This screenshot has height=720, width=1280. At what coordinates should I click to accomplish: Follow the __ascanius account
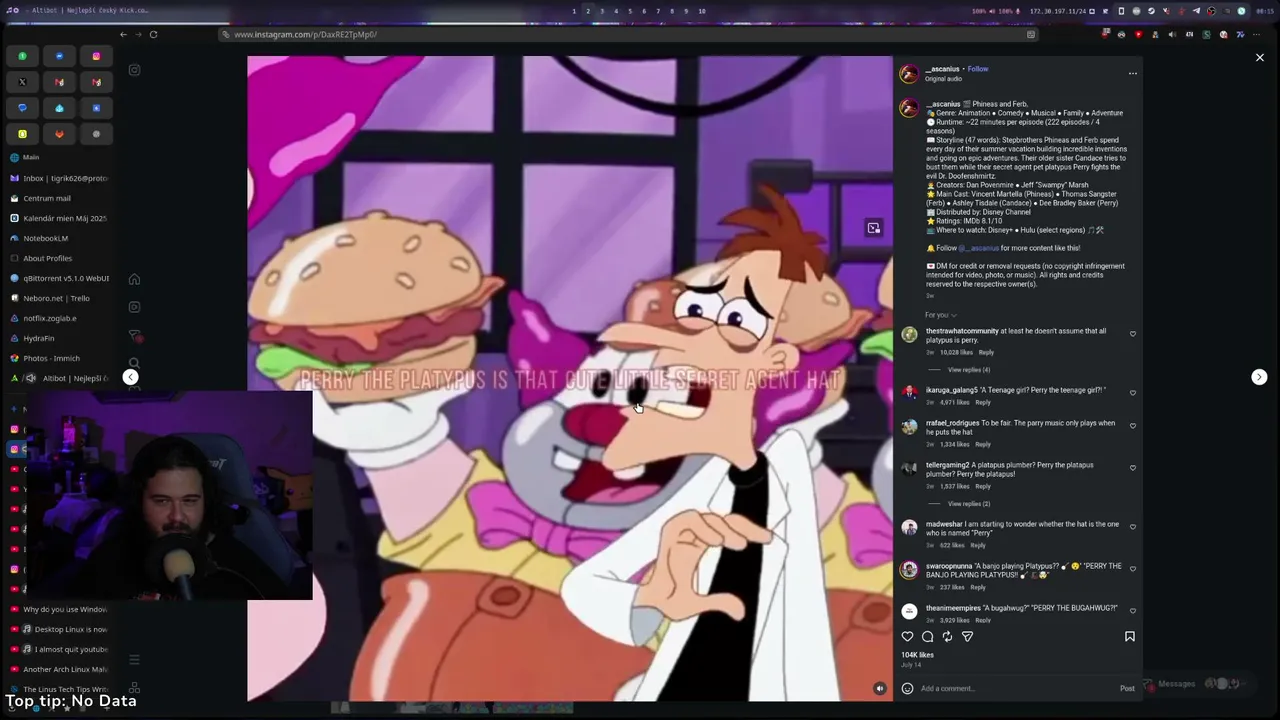click(978, 69)
